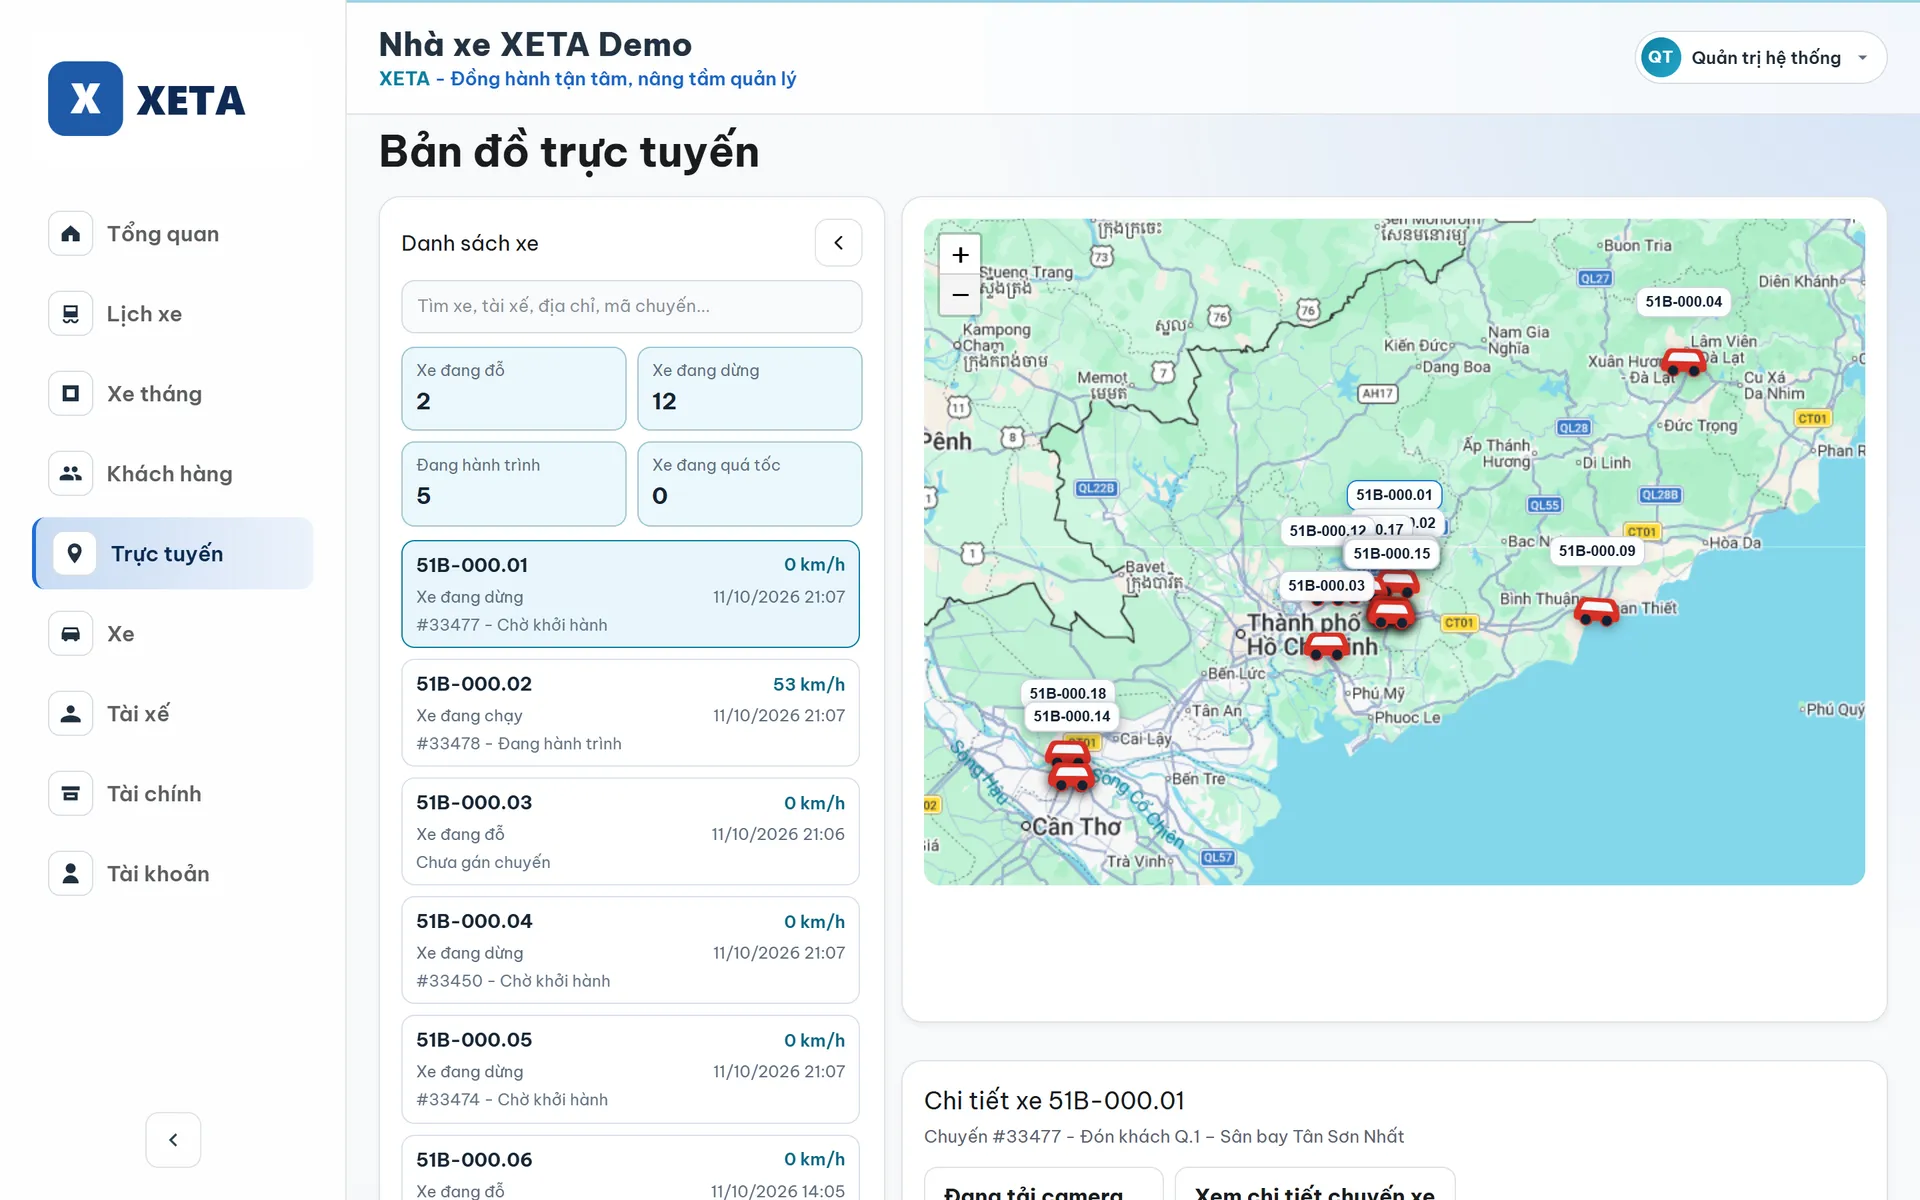The height and width of the screenshot is (1200, 1920).
Task: Filter by Xe đang quá tốc card
Action: point(750,484)
